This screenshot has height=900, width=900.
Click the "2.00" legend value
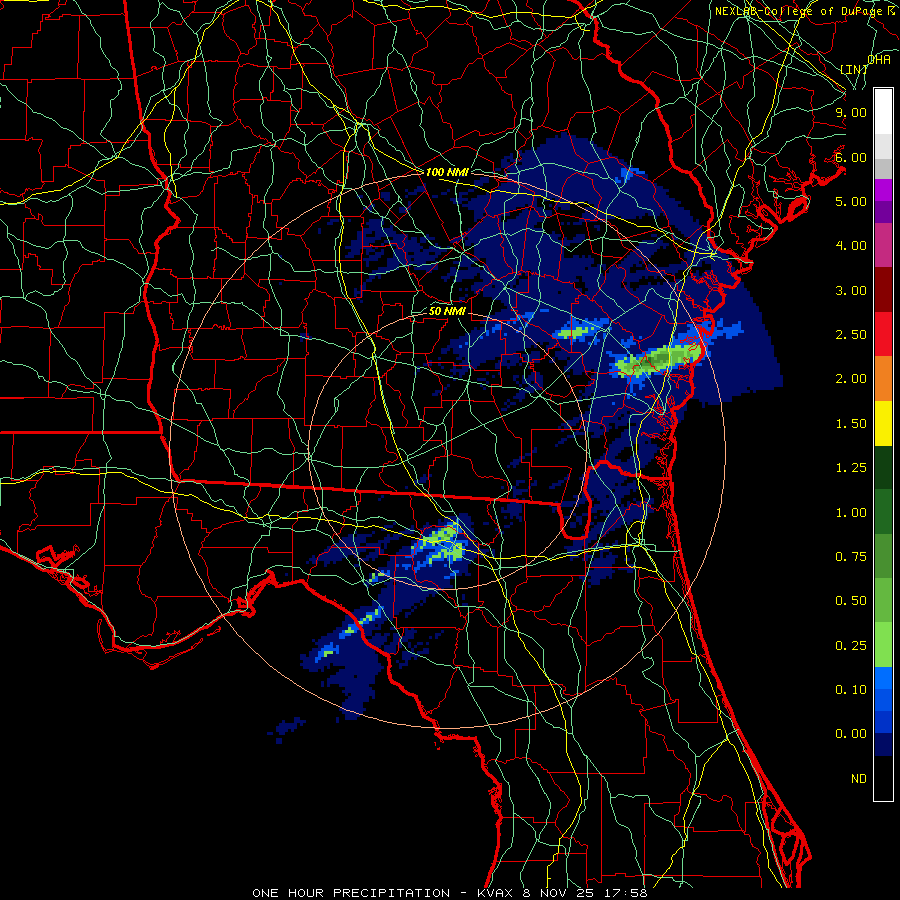point(851,379)
